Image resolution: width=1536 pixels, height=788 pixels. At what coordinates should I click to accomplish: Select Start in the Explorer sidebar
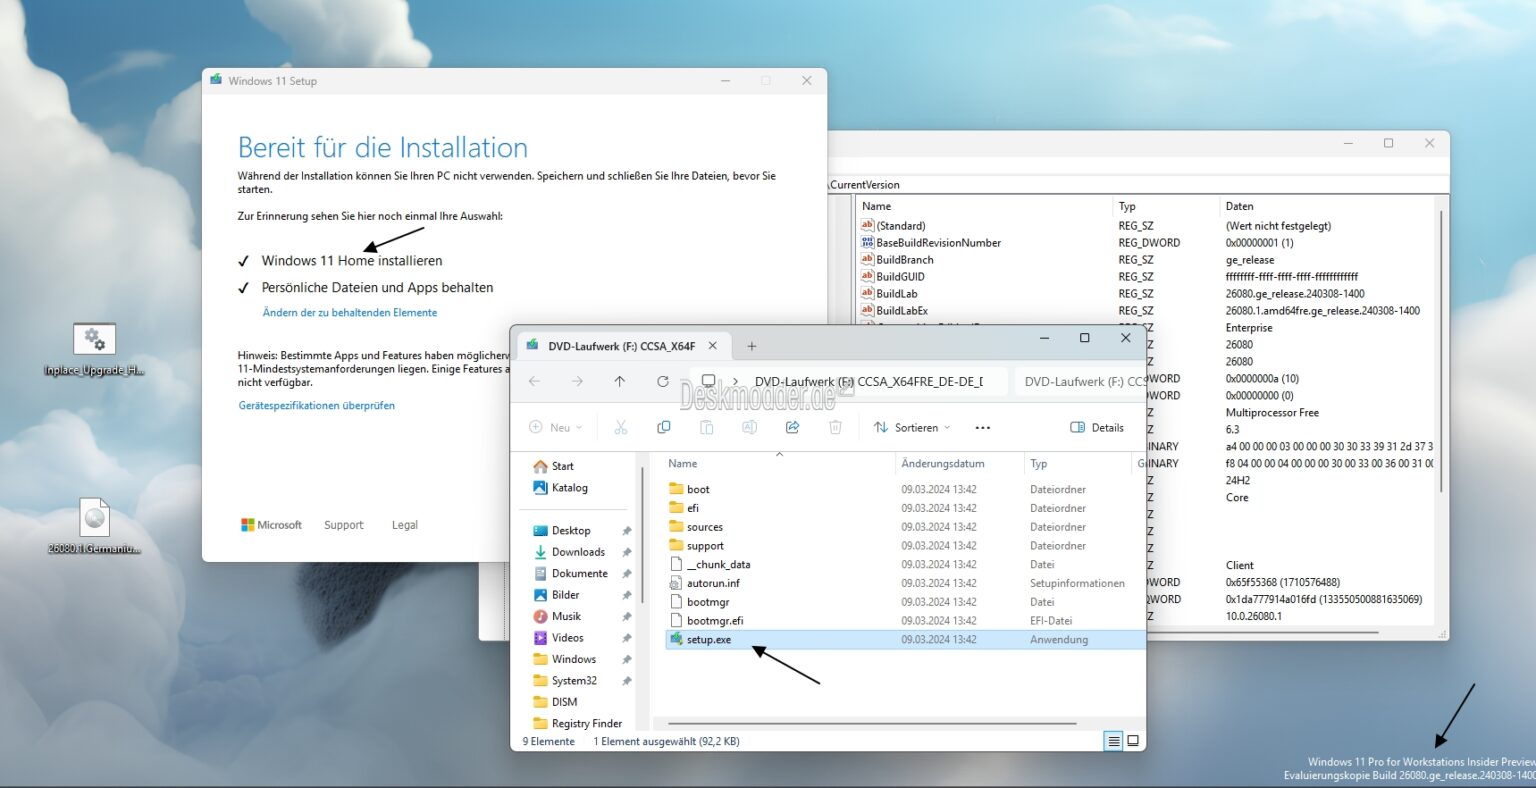click(x=561, y=465)
